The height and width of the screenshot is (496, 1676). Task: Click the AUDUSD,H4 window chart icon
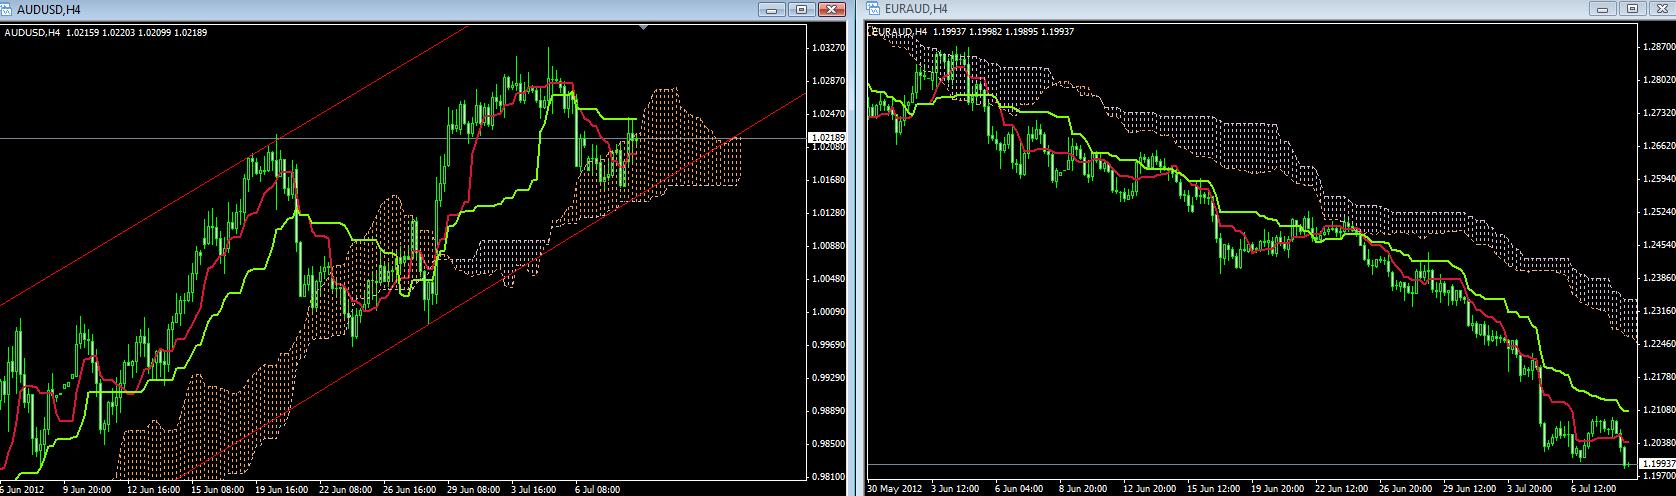8,9
